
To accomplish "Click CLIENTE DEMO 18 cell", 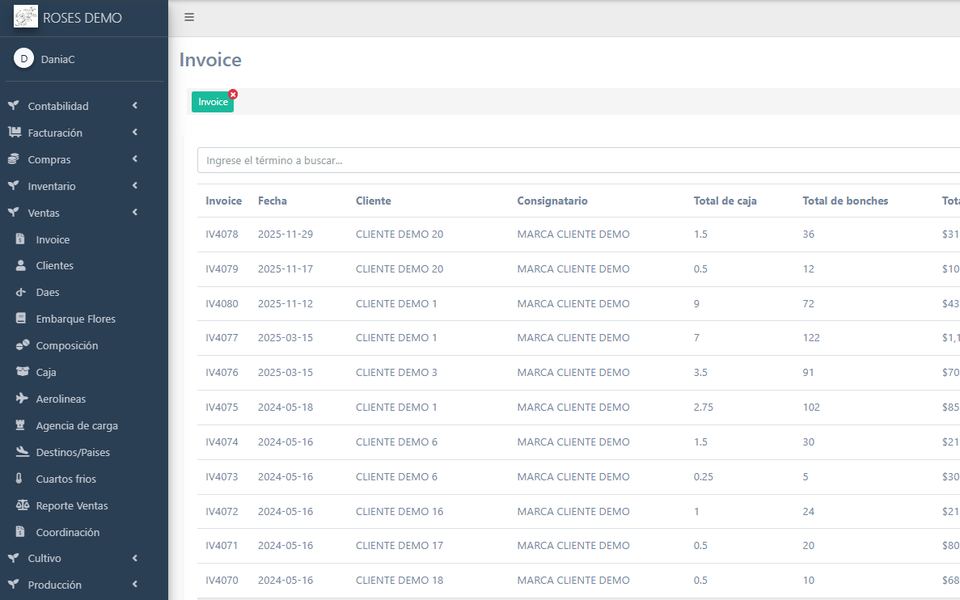I will tap(399, 580).
